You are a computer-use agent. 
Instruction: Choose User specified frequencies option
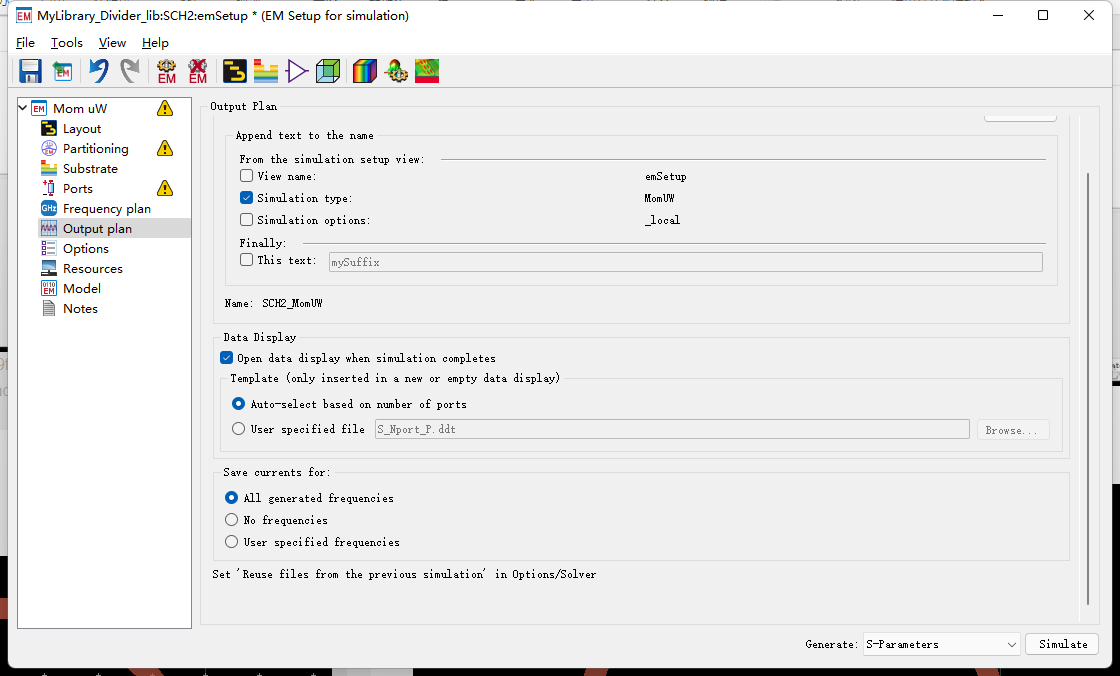pos(231,542)
